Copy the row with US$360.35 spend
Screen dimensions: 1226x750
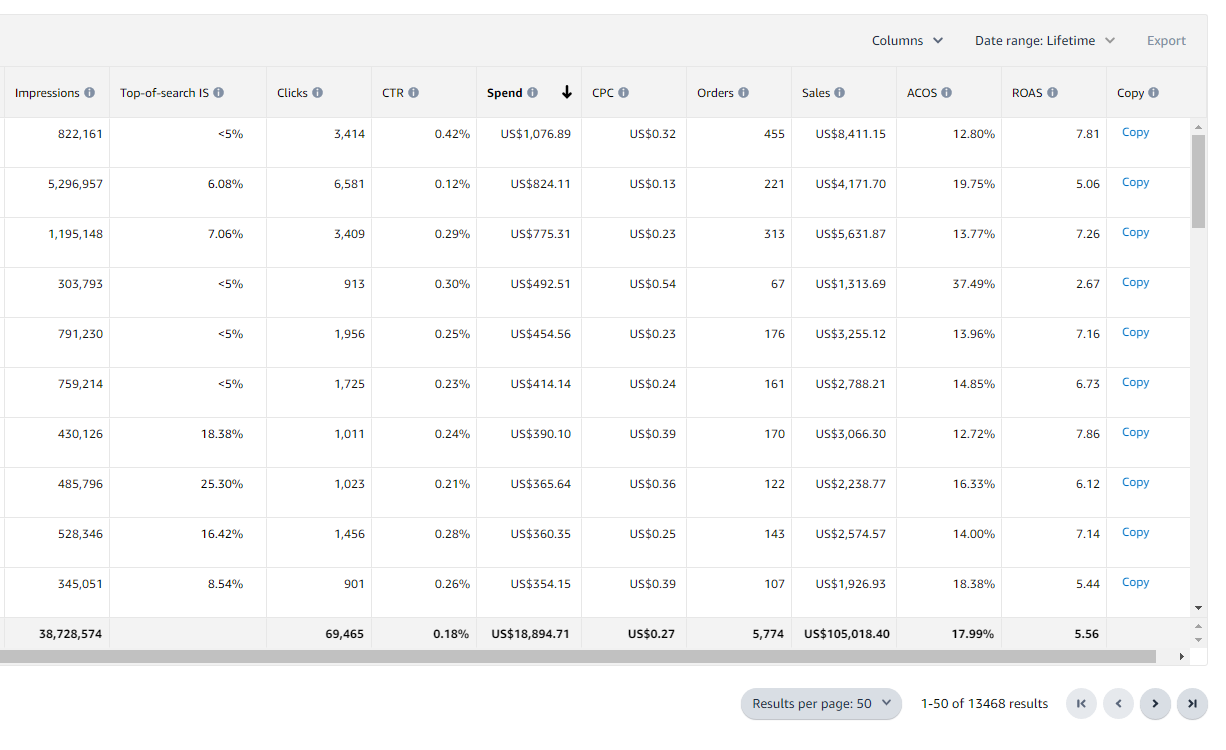point(1135,533)
